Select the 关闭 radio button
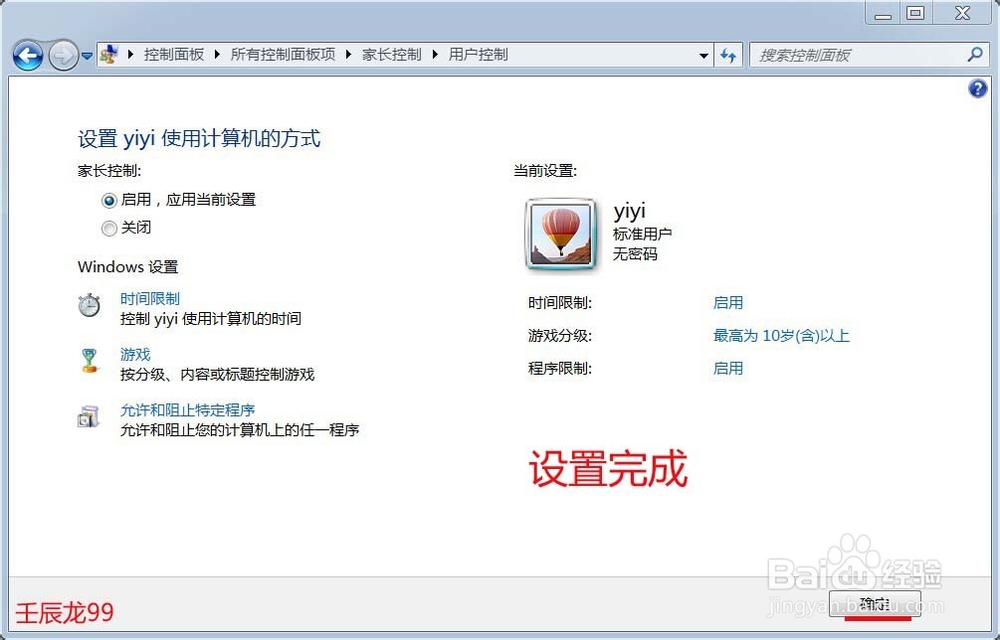This screenshot has height=640, width=1000. click(x=109, y=228)
